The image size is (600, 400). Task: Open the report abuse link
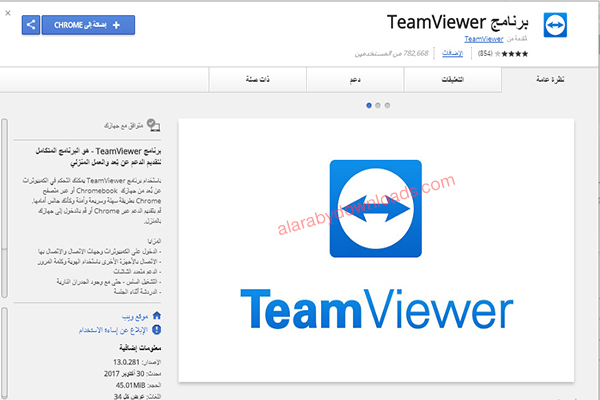pyautogui.click(x=113, y=330)
